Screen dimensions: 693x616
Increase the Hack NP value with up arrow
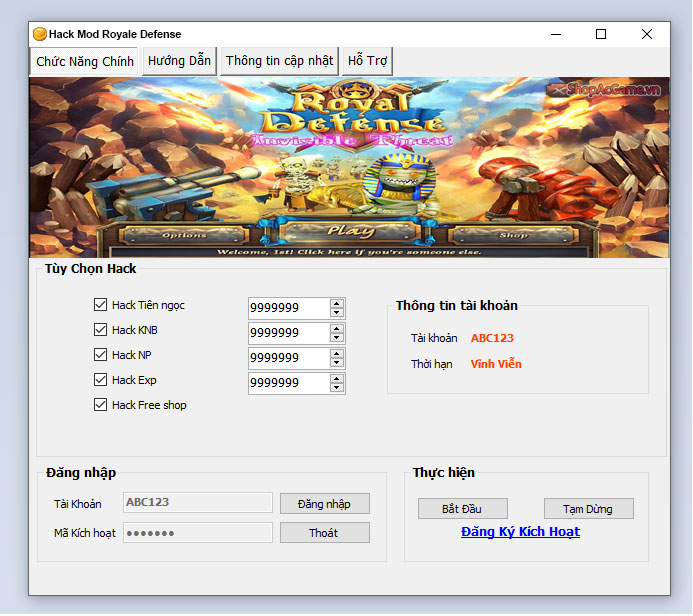(337, 354)
